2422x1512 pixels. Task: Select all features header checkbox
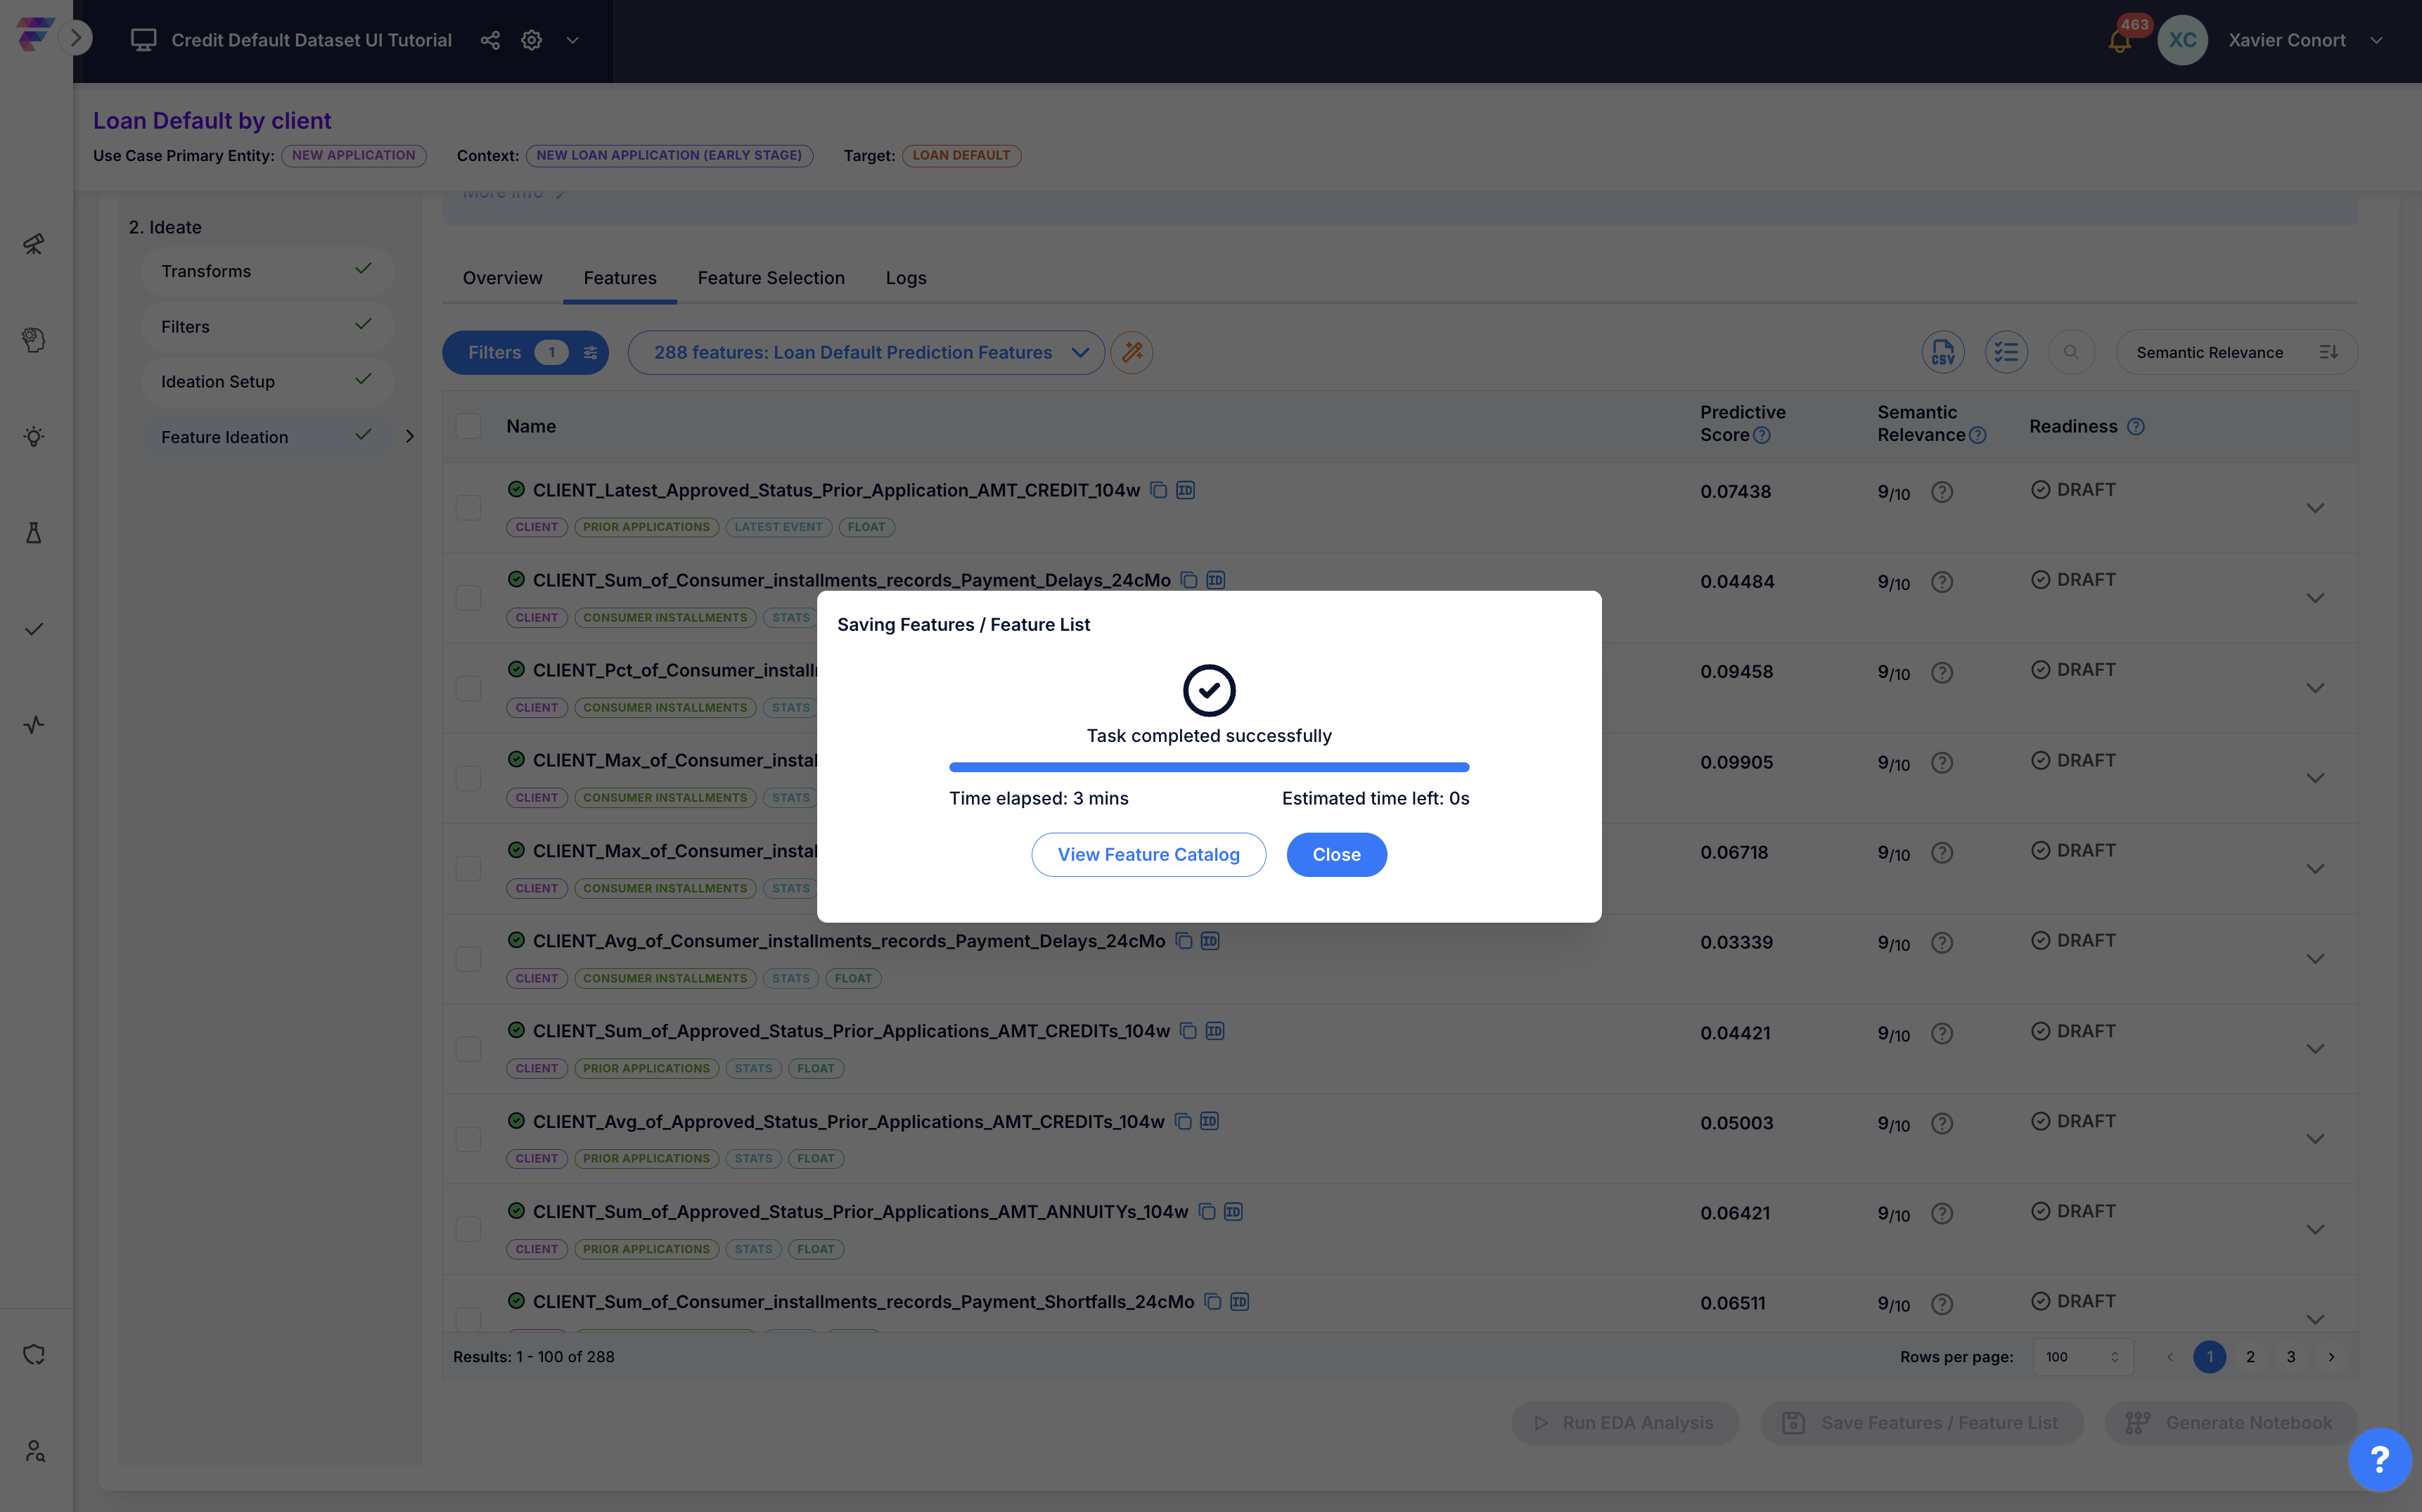point(468,426)
